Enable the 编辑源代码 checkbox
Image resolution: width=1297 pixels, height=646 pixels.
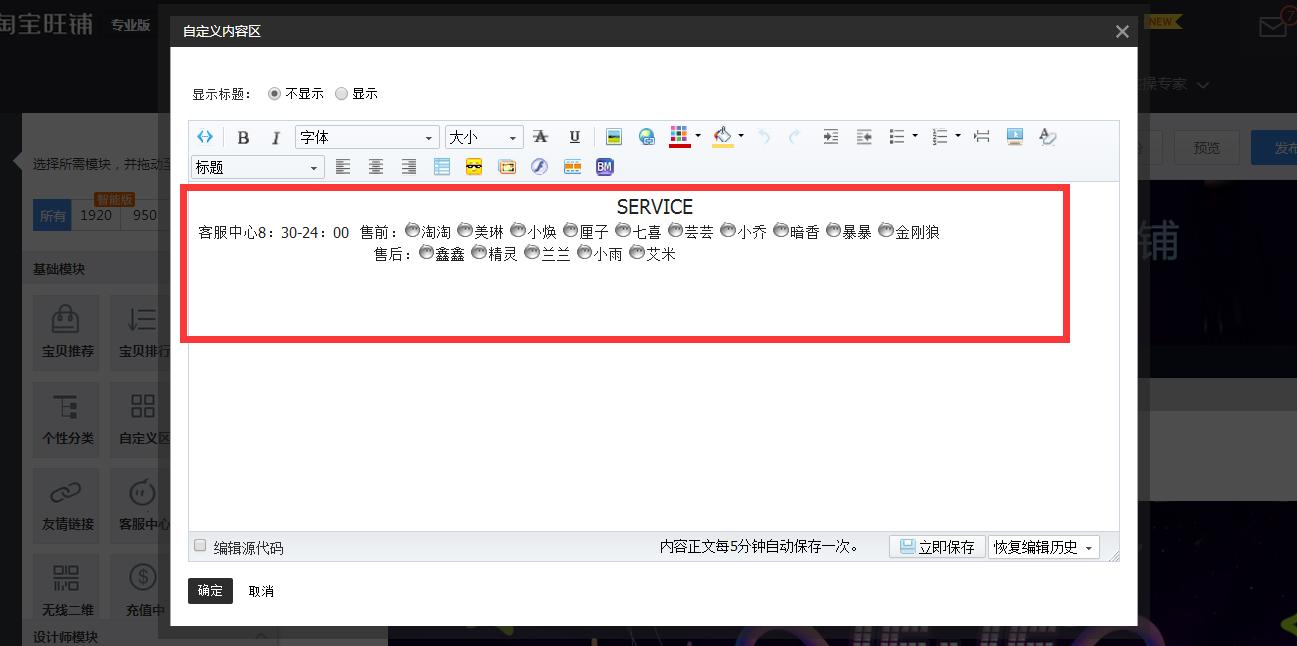[200, 546]
